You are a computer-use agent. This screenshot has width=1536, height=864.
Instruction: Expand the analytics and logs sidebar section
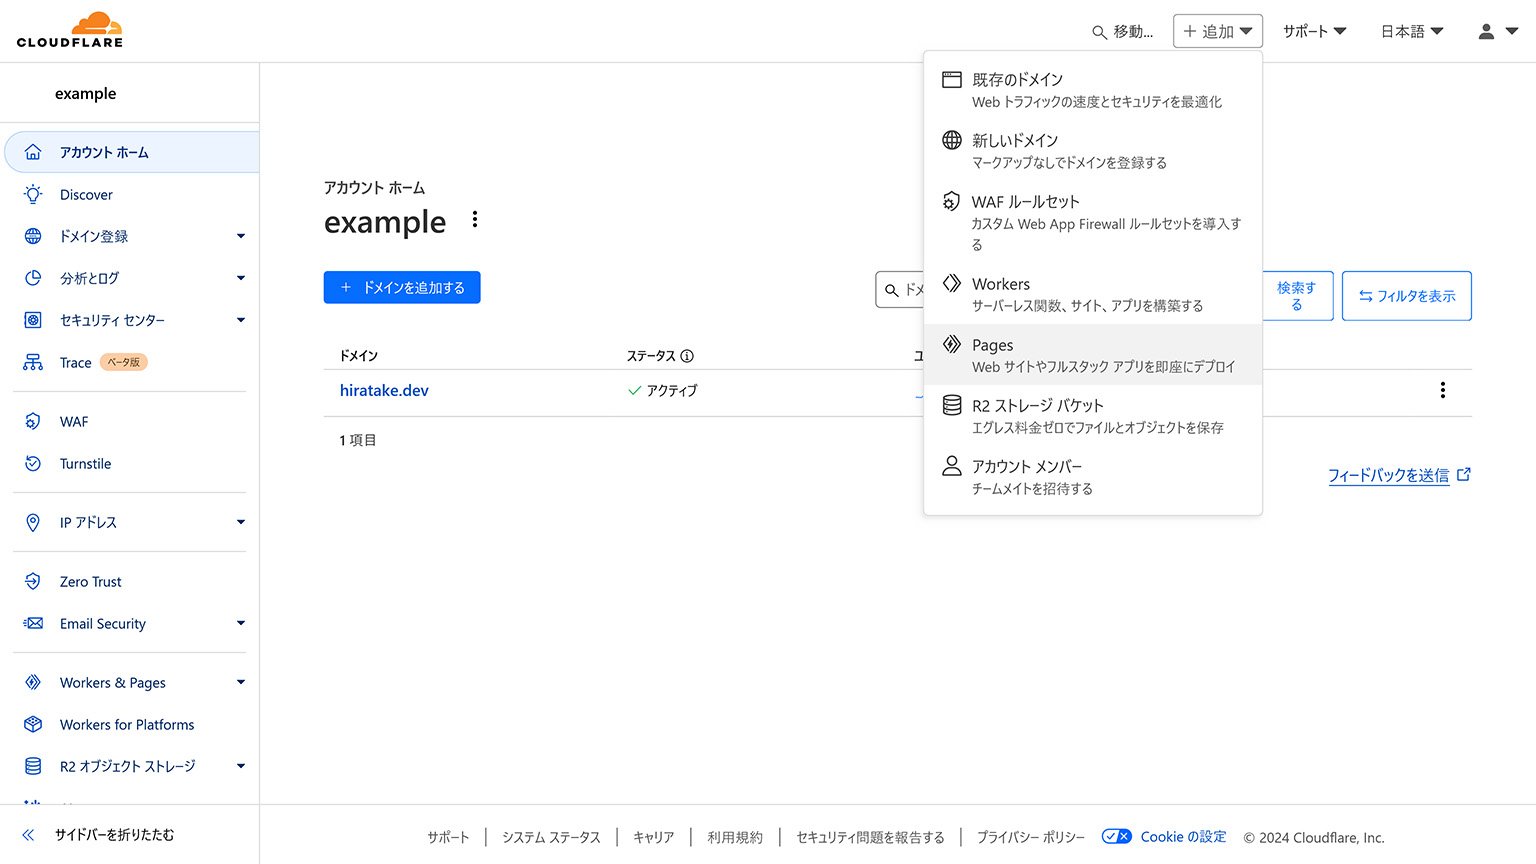[x=241, y=278]
